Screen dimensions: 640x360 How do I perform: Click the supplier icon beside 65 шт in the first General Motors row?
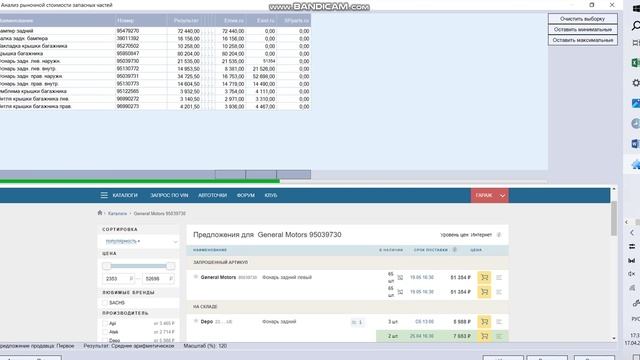coord(400,278)
